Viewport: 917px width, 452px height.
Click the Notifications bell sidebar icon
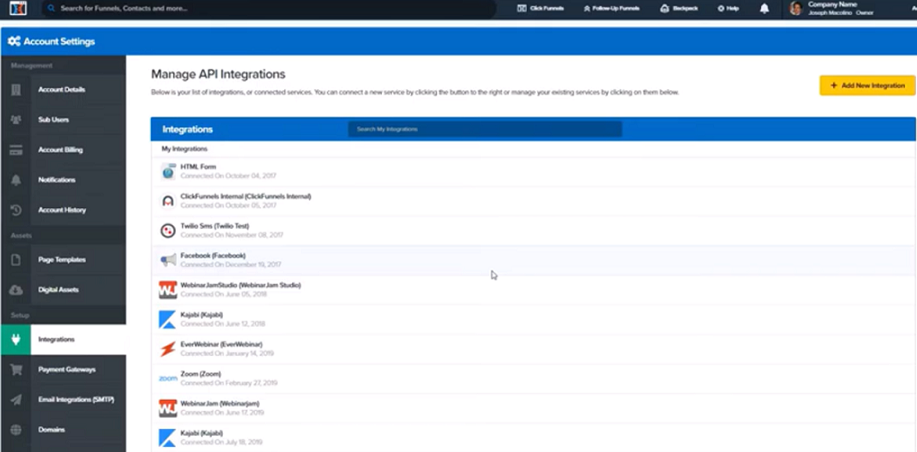click(x=16, y=180)
